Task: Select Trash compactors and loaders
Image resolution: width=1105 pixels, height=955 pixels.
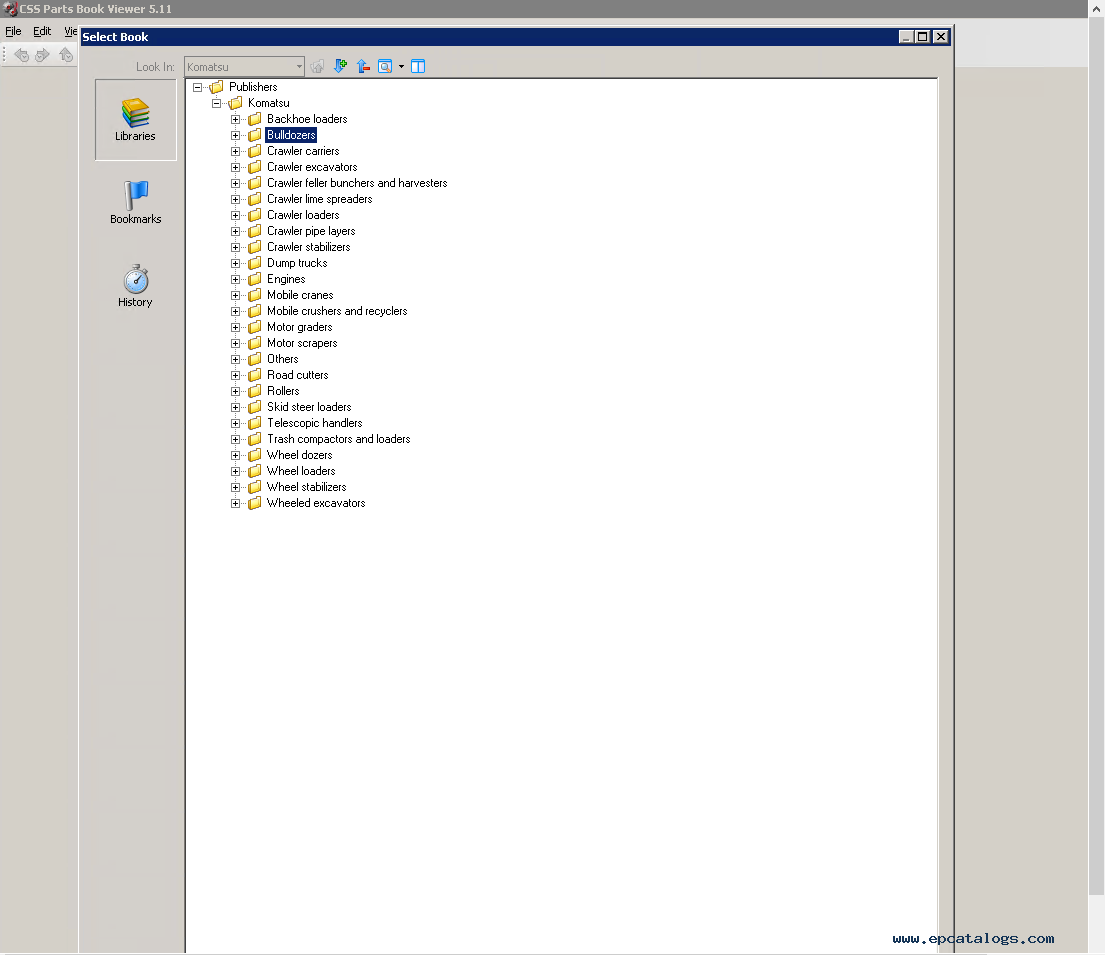Action: 338,439
